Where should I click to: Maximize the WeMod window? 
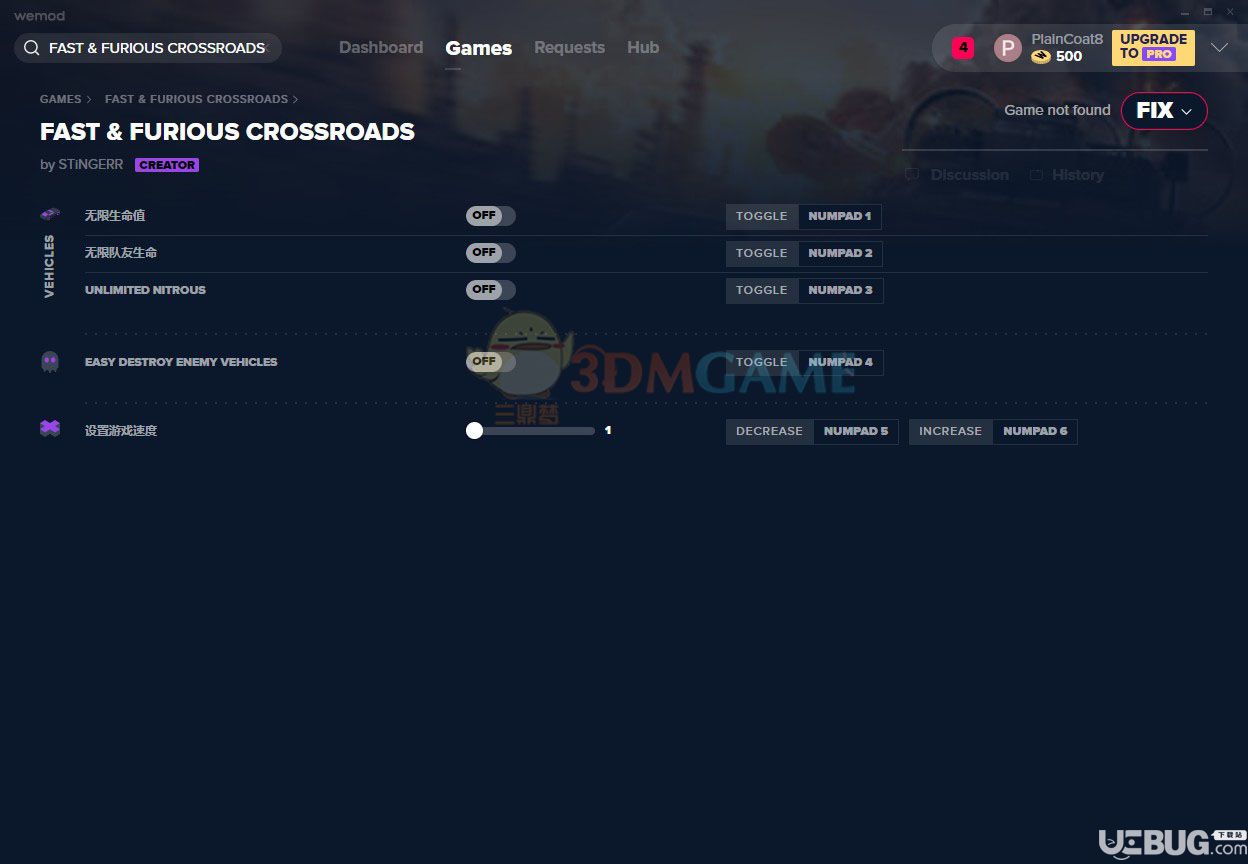click(1207, 12)
